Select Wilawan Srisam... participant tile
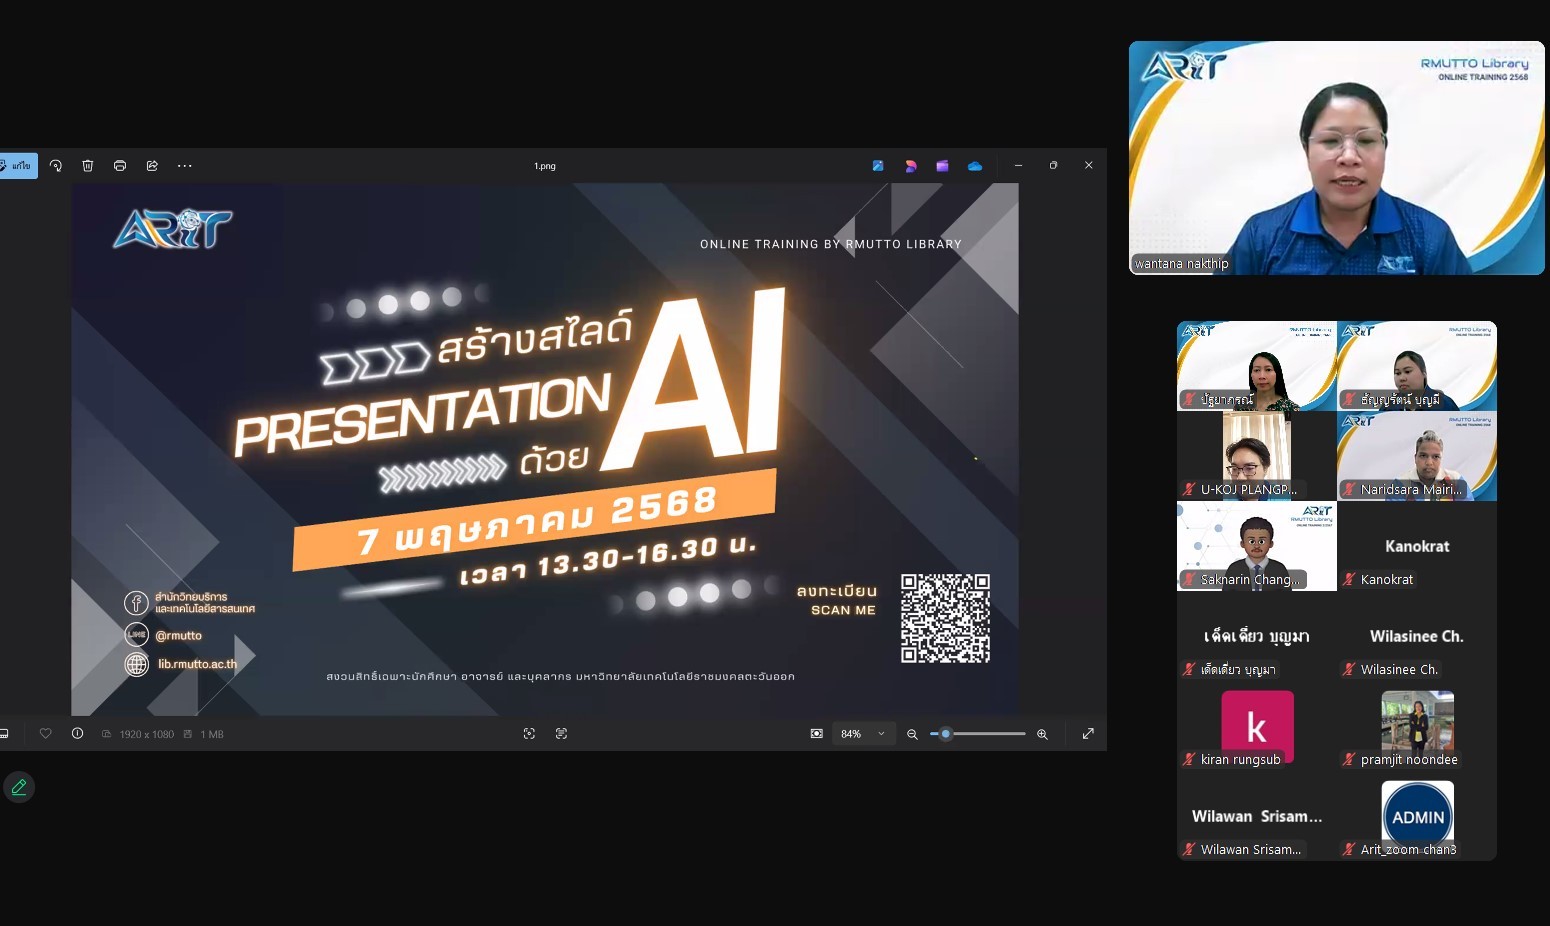This screenshot has width=1550, height=926. [x=1257, y=816]
